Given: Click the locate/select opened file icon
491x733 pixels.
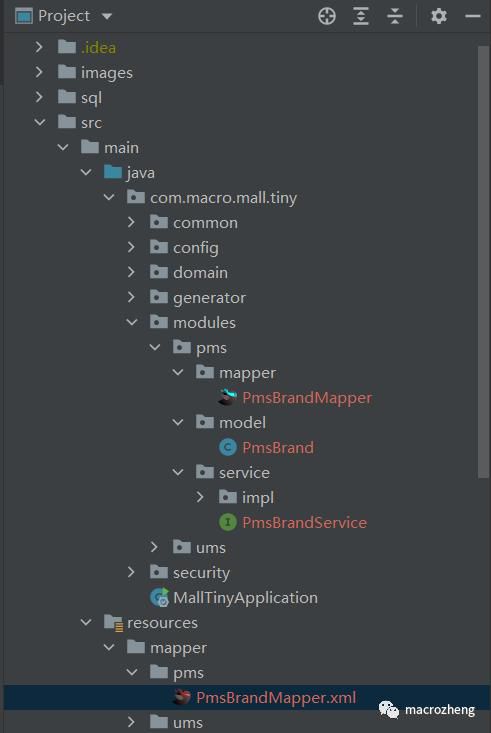Looking at the screenshot, I should (327, 16).
